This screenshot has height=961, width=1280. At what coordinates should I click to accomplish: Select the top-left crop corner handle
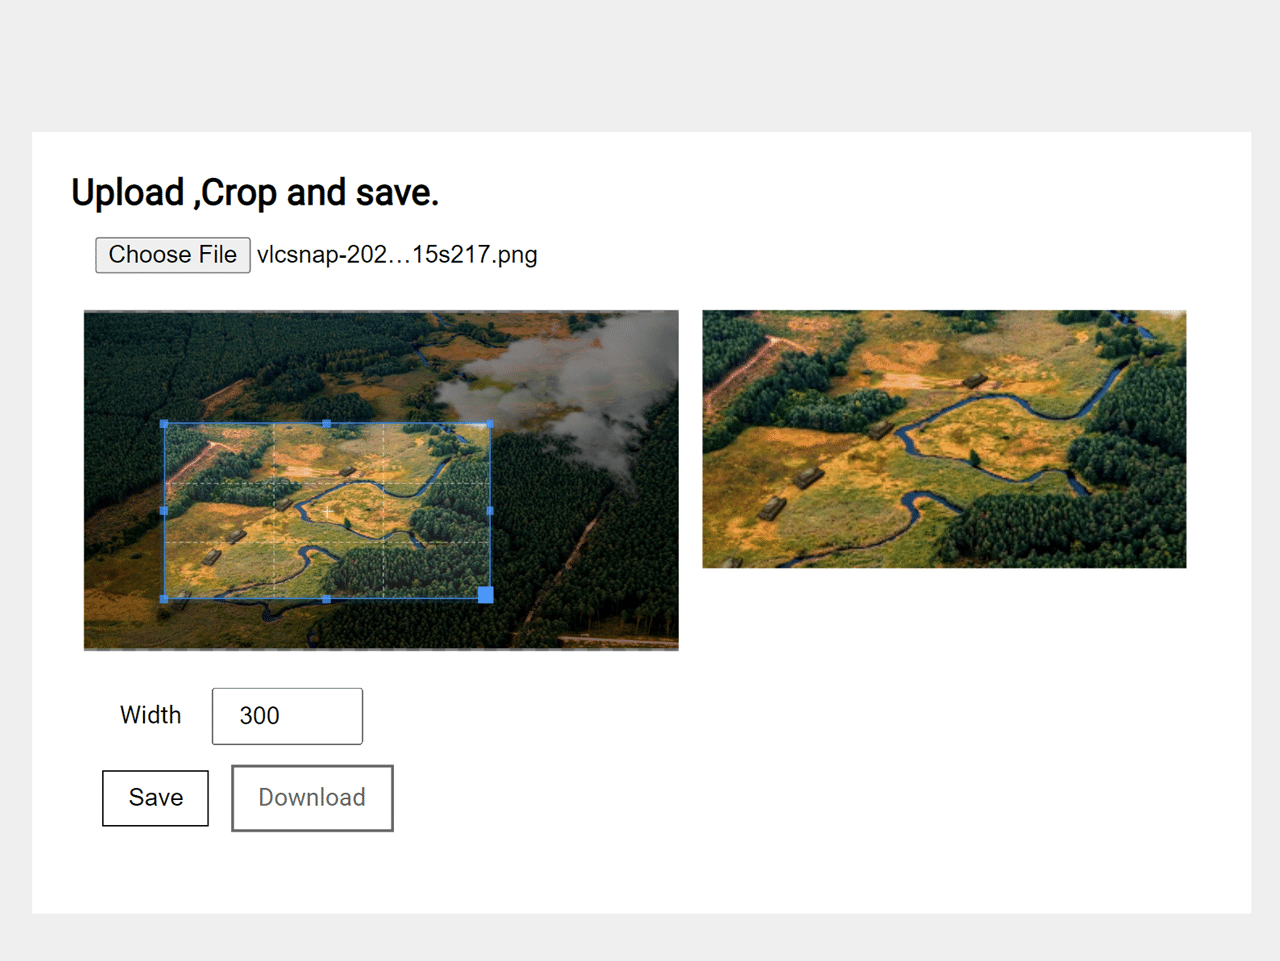pos(165,424)
